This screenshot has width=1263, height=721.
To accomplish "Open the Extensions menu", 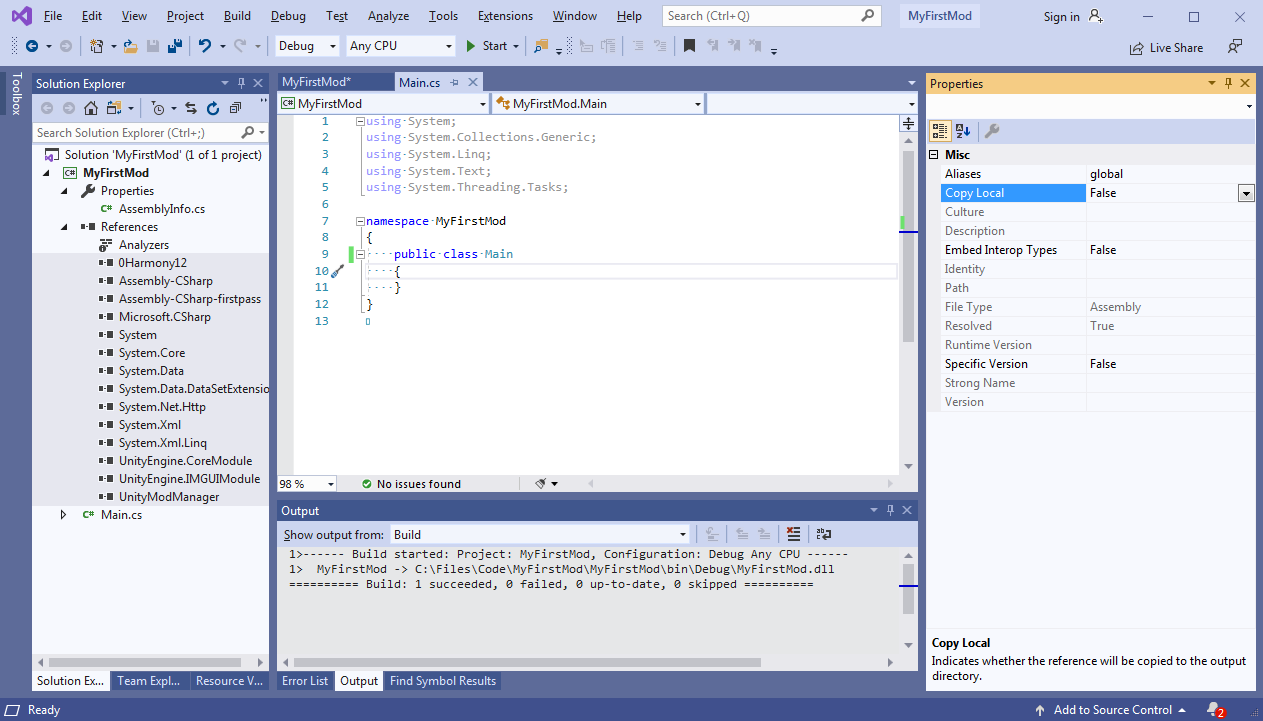I will point(505,16).
